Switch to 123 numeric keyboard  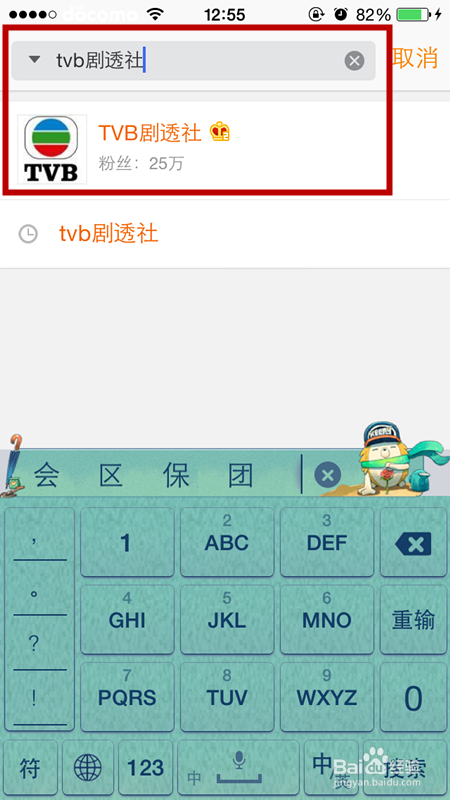(145, 767)
